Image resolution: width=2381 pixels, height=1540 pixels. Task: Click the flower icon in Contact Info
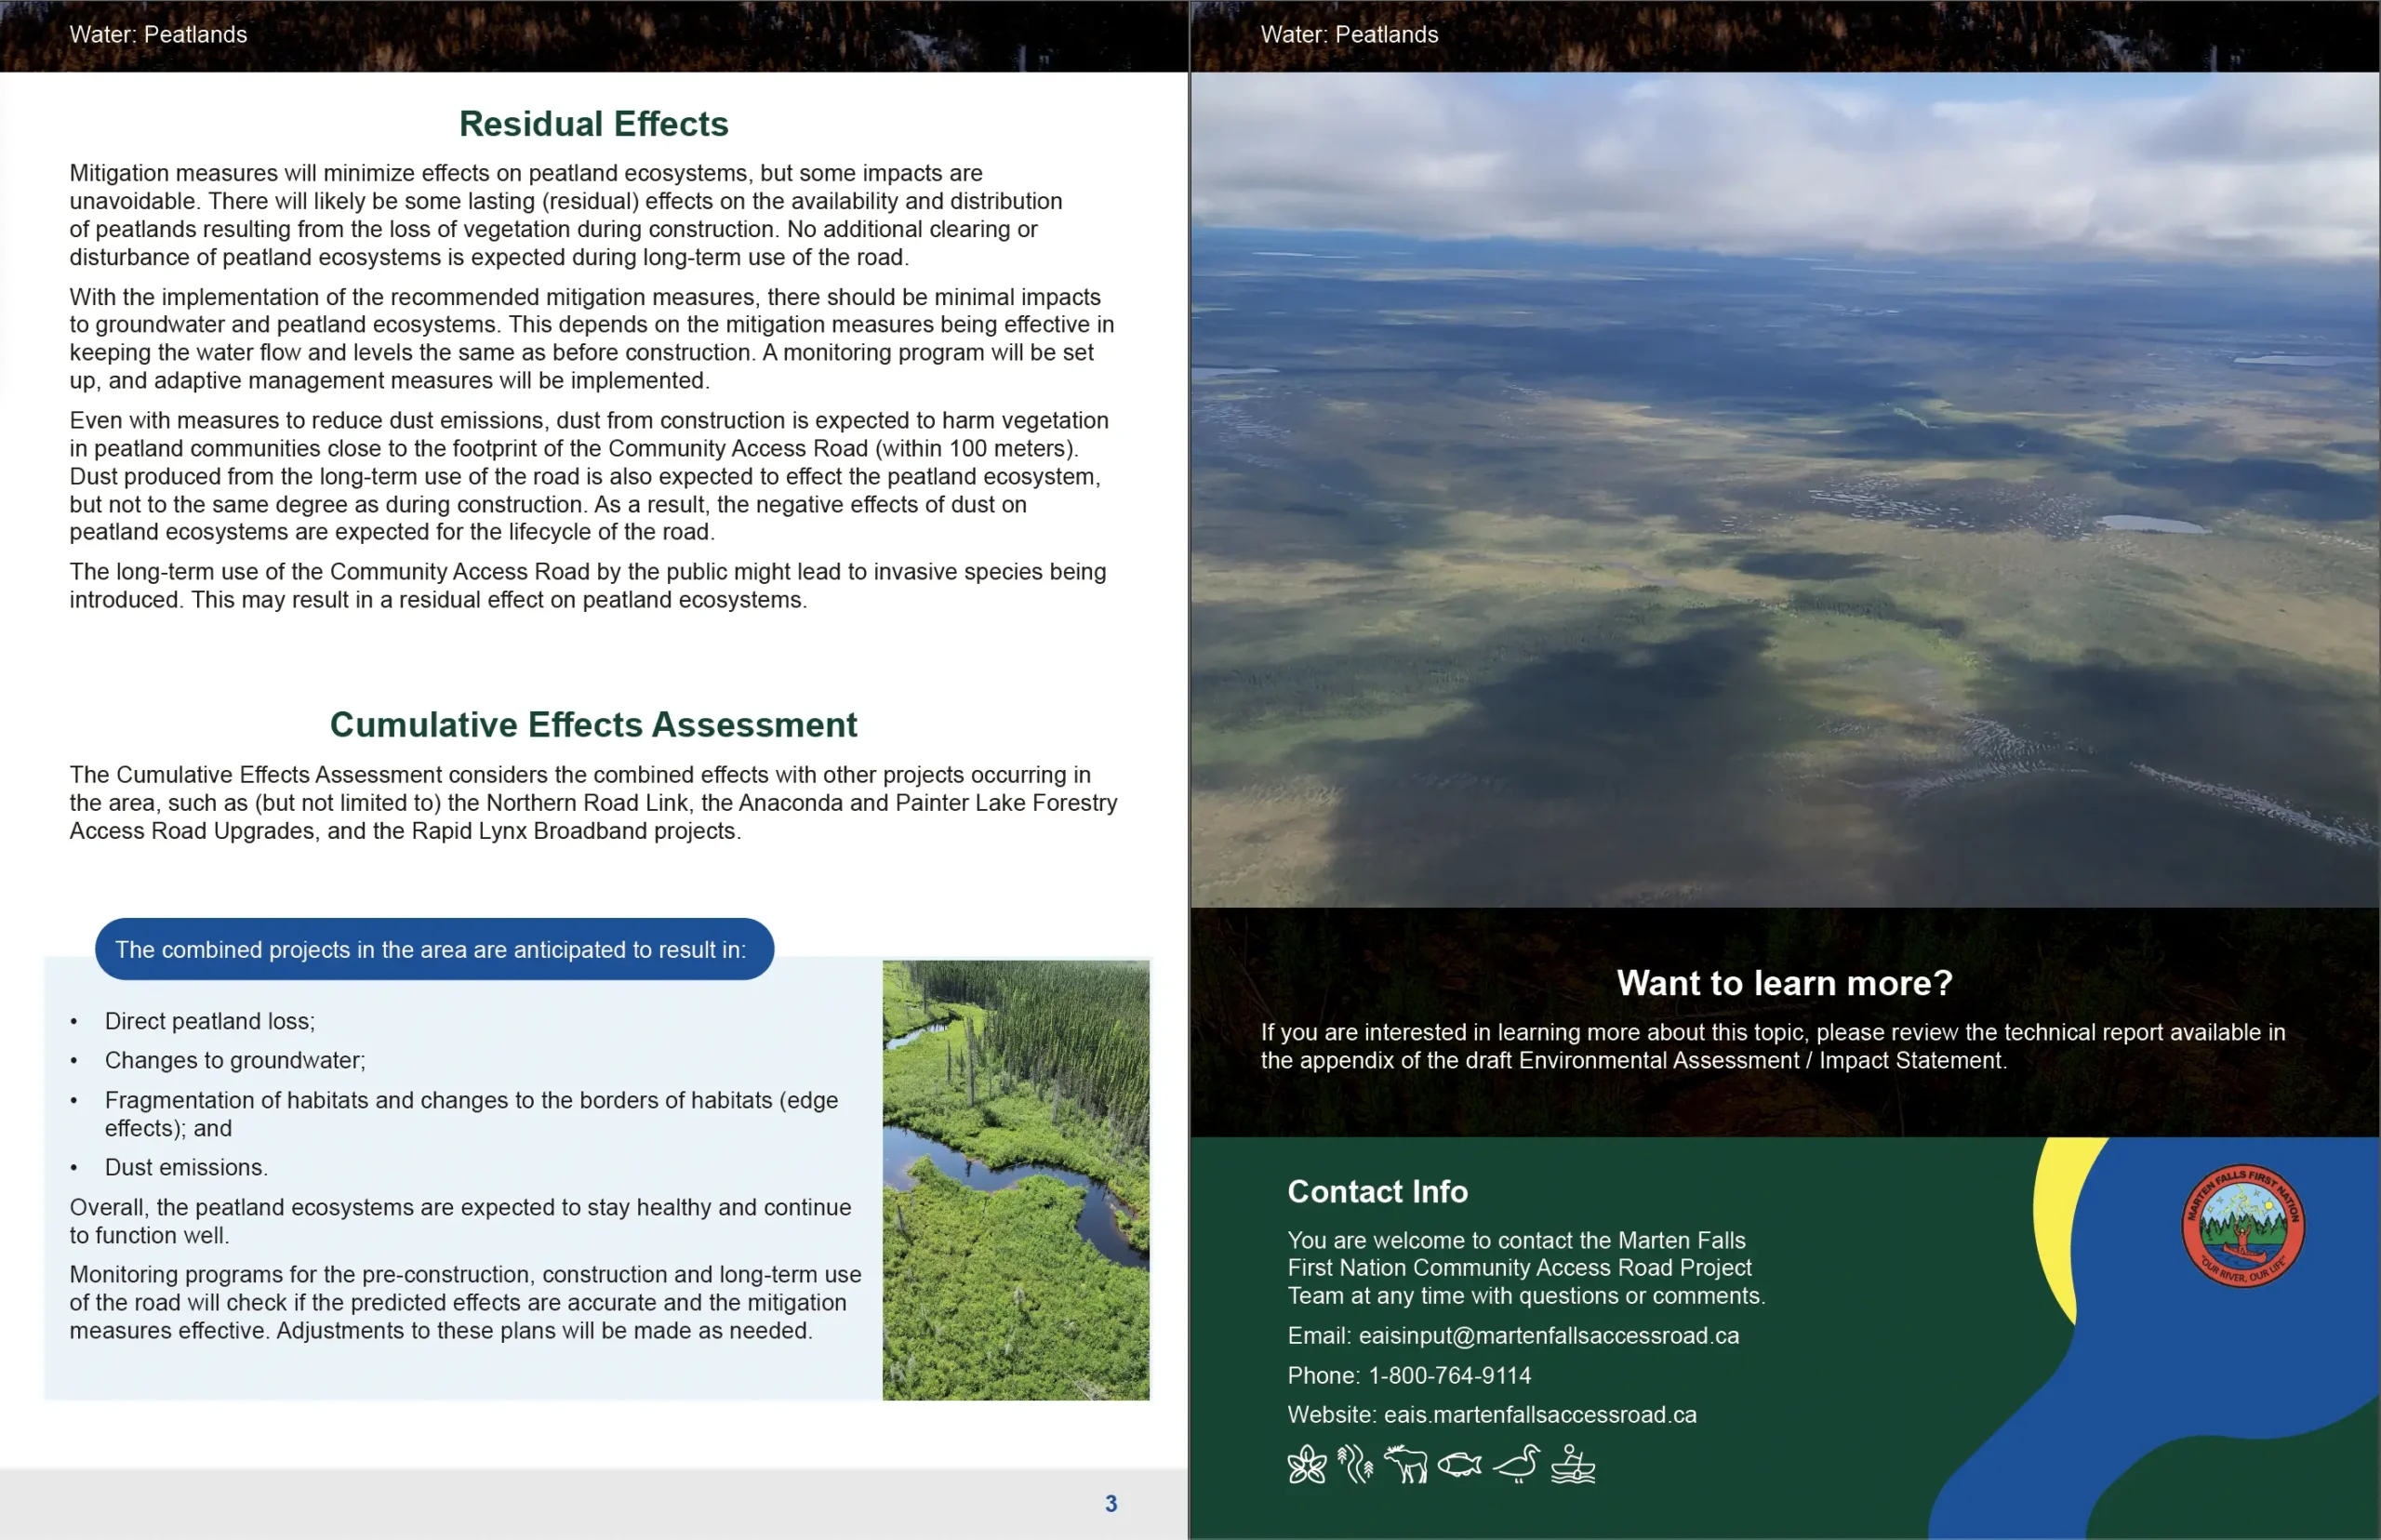[1306, 1466]
